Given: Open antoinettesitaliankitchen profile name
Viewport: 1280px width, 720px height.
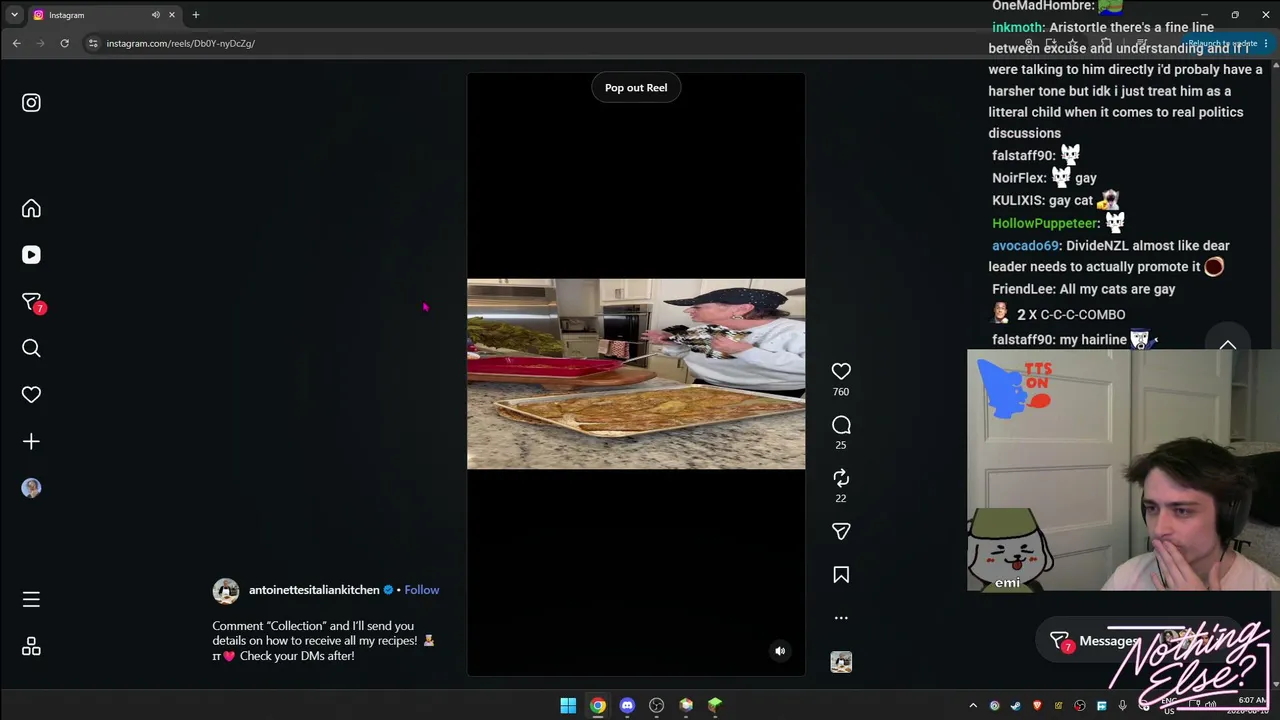Looking at the screenshot, I should tap(314, 590).
